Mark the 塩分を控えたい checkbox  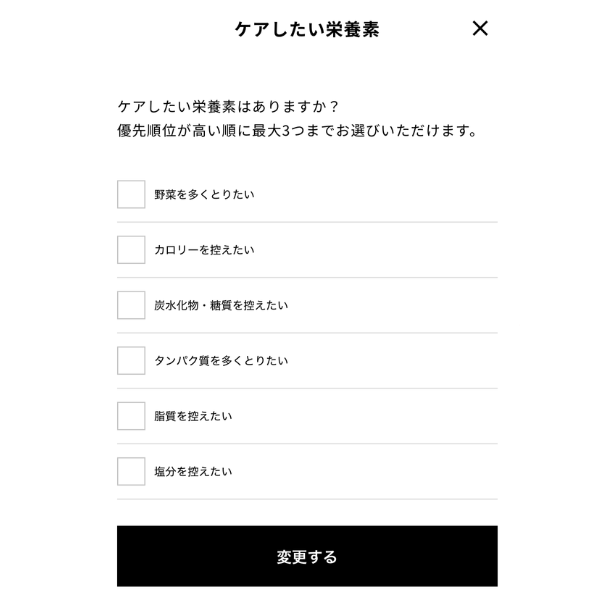click(x=131, y=471)
